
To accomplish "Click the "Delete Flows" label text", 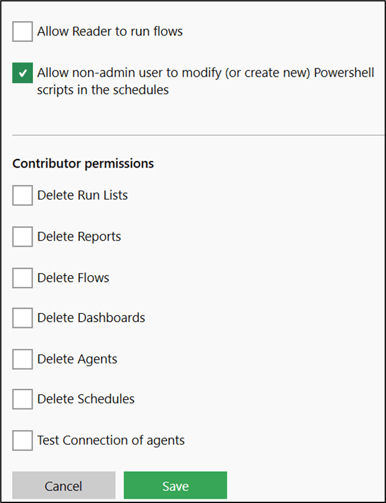I will pyautogui.click(x=73, y=278).
